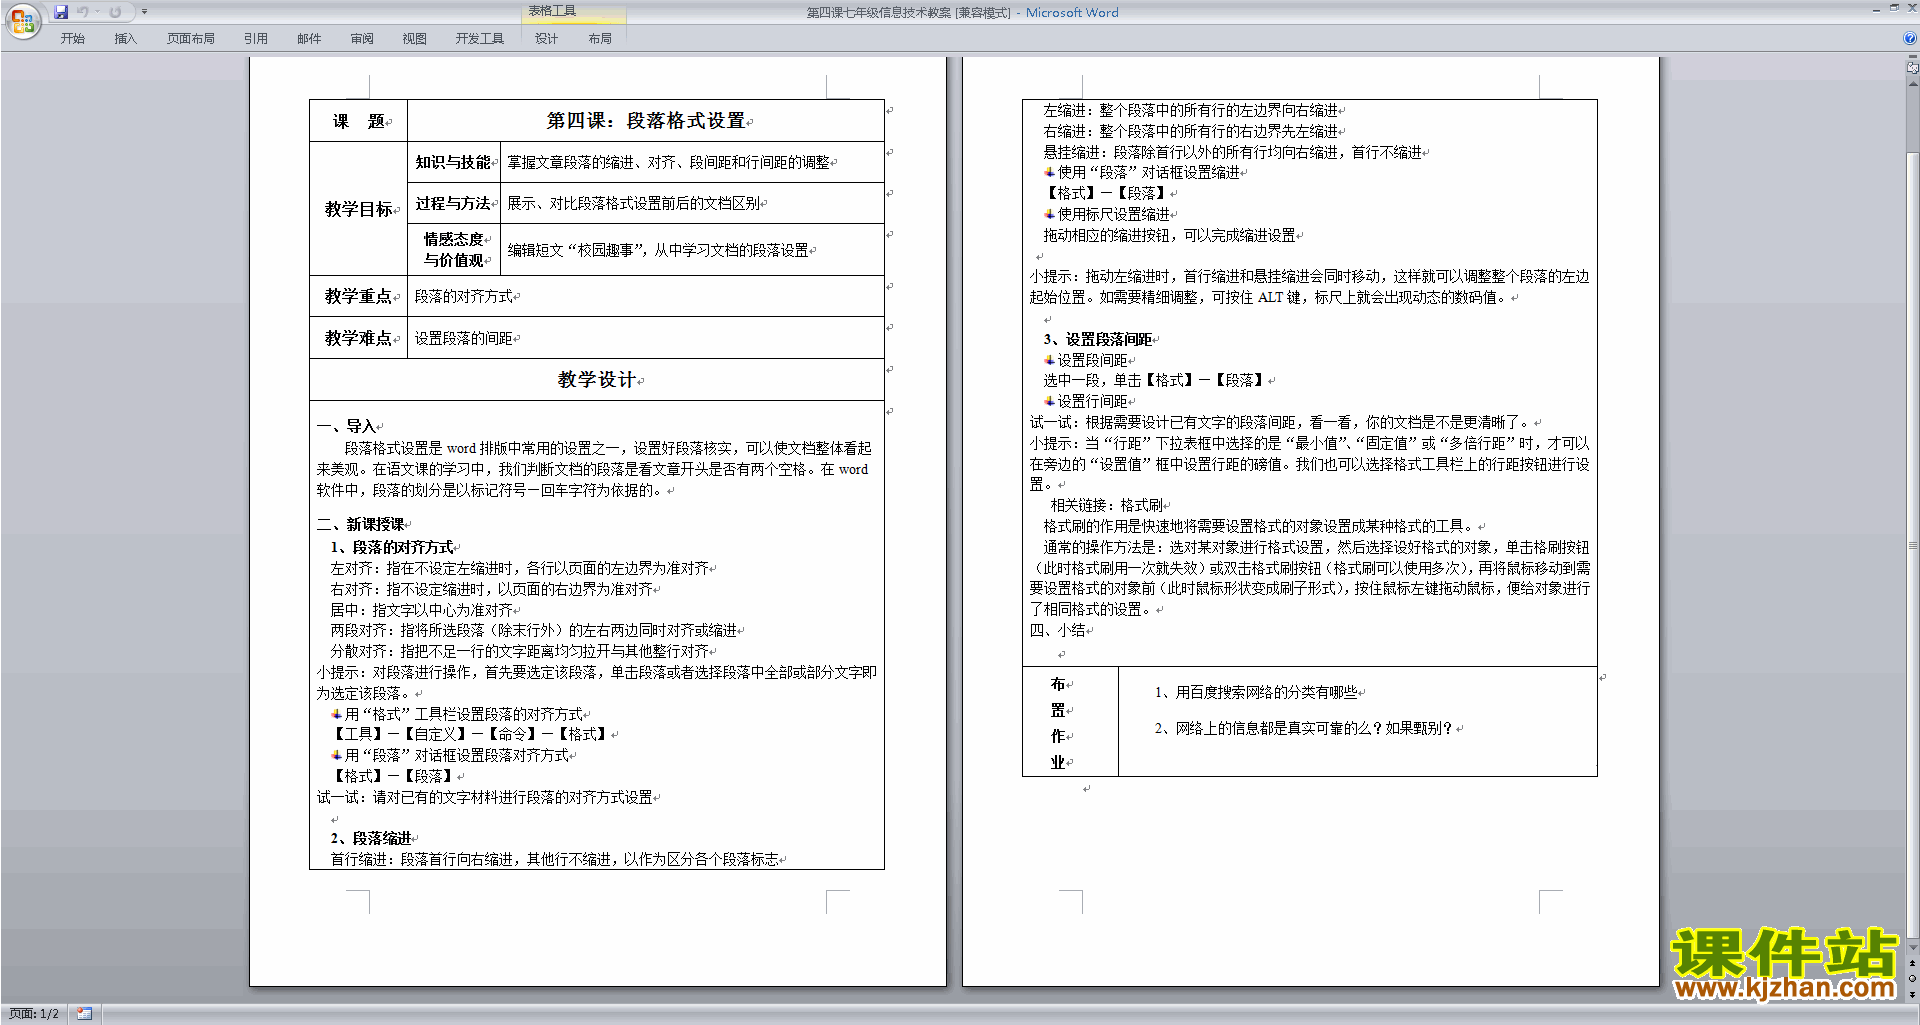1920x1025 pixels.
Task: Click the macro recording icon in status bar
Action: 84,1013
